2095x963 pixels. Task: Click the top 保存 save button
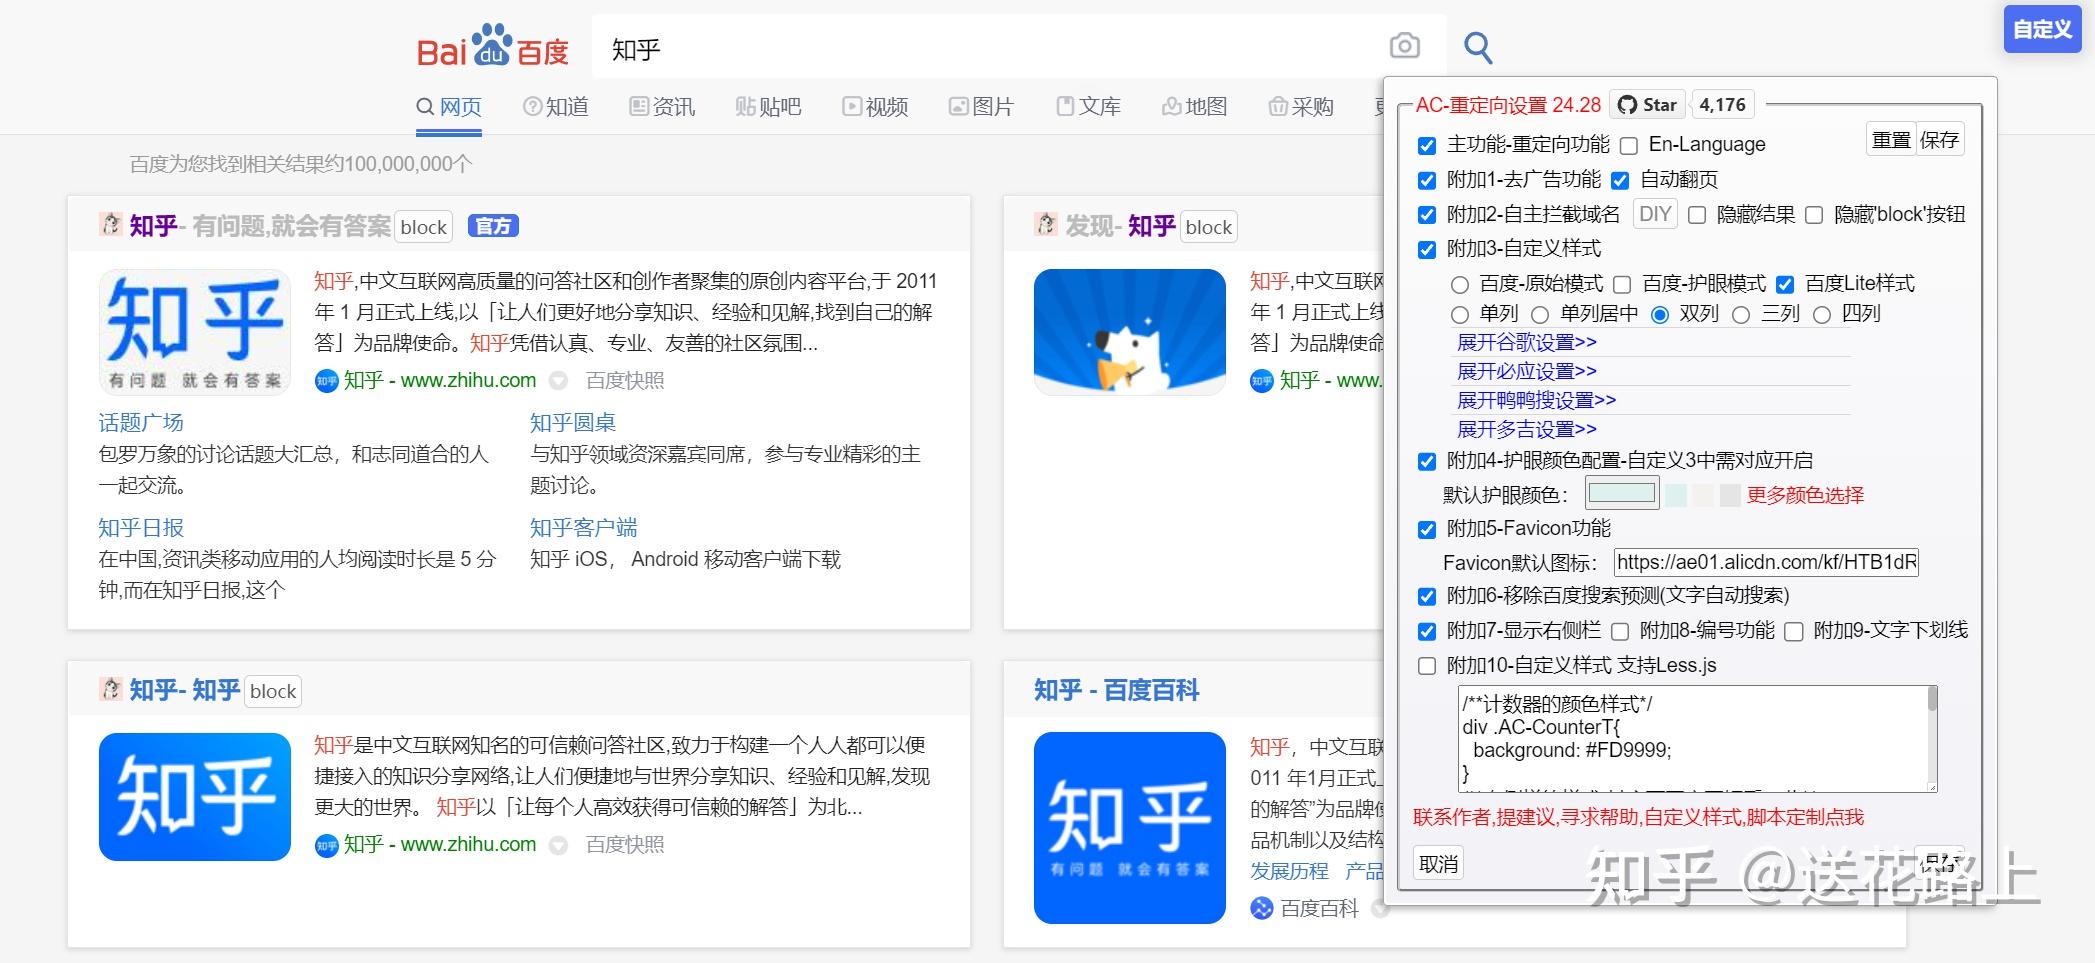click(1940, 140)
